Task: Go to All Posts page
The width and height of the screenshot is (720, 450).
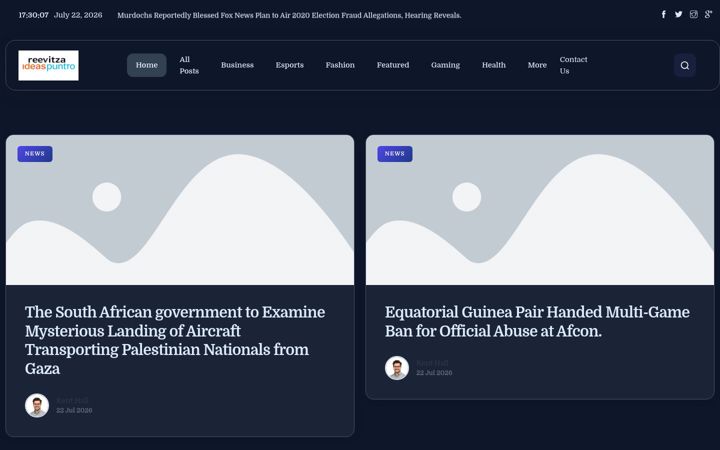Action: tap(189, 65)
